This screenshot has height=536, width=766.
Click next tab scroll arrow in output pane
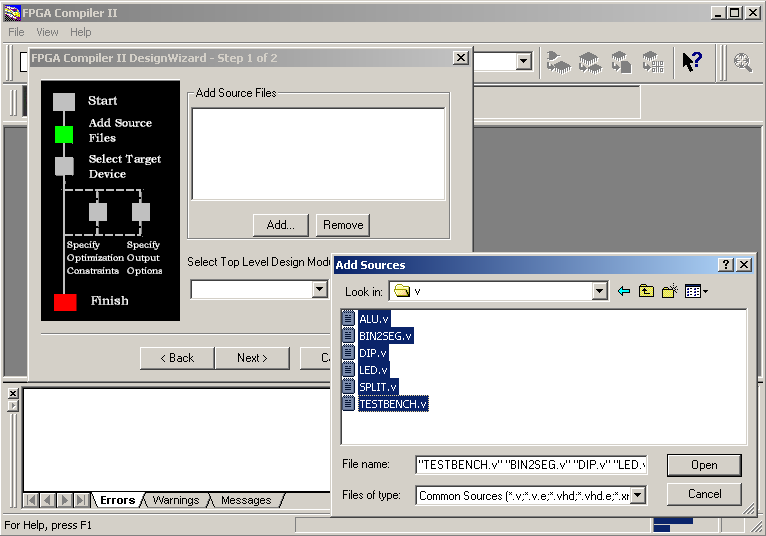pyautogui.click(x=64, y=500)
